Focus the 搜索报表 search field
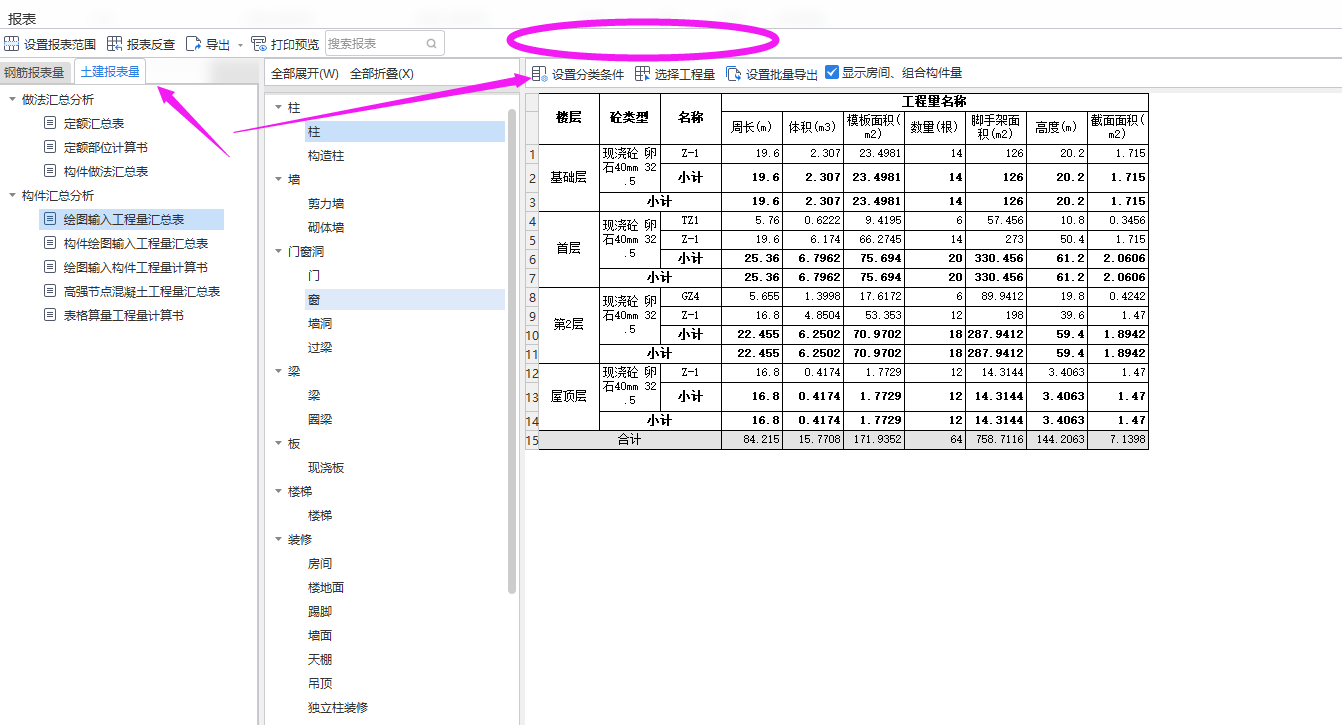1342x725 pixels. click(384, 44)
